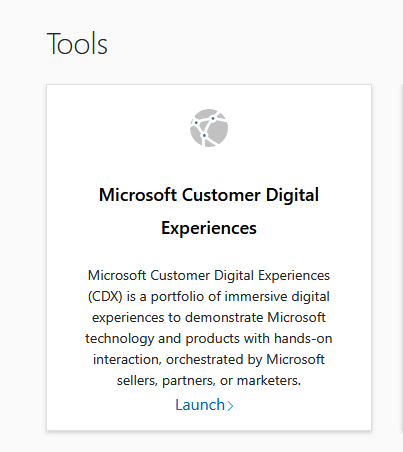The height and width of the screenshot is (452, 403).
Task: Click the "experiences to demonstrate Microsoft" line
Action: point(209,317)
